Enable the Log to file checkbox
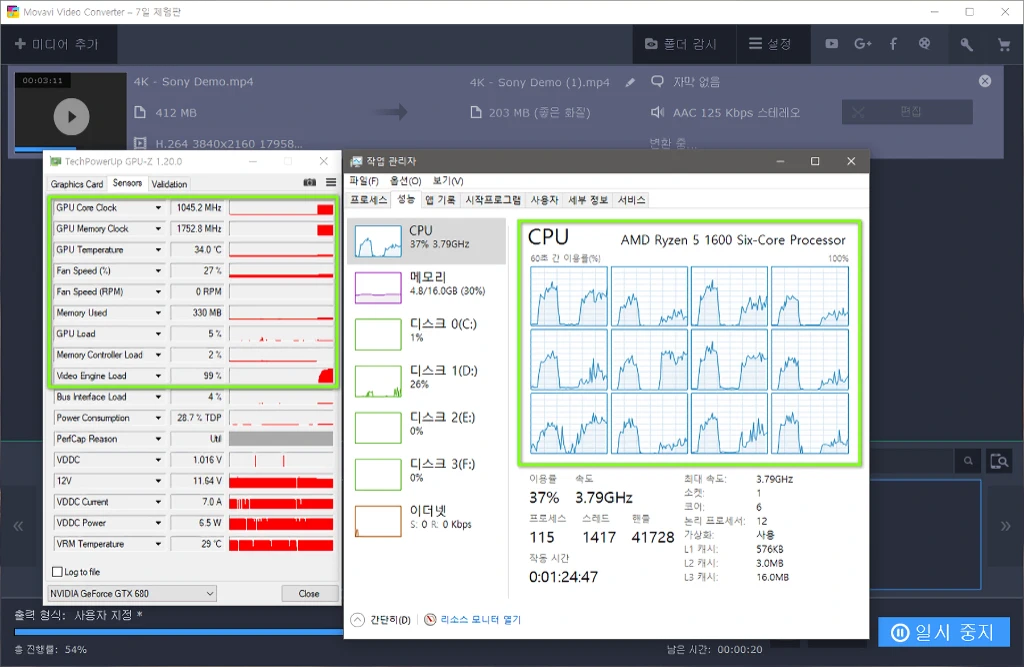The width and height of the screenshot is (1024, 667). [x=57, y=572]
